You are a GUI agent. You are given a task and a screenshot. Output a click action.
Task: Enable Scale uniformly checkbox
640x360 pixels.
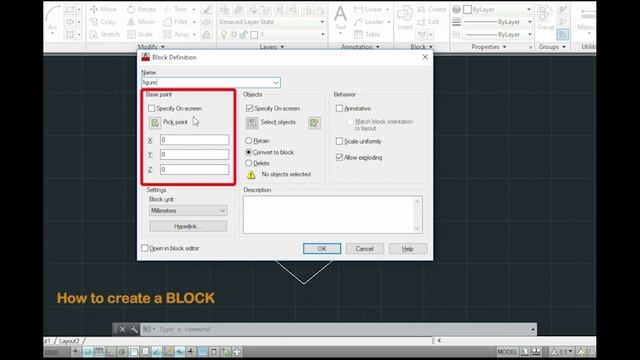tap(339, 141)
